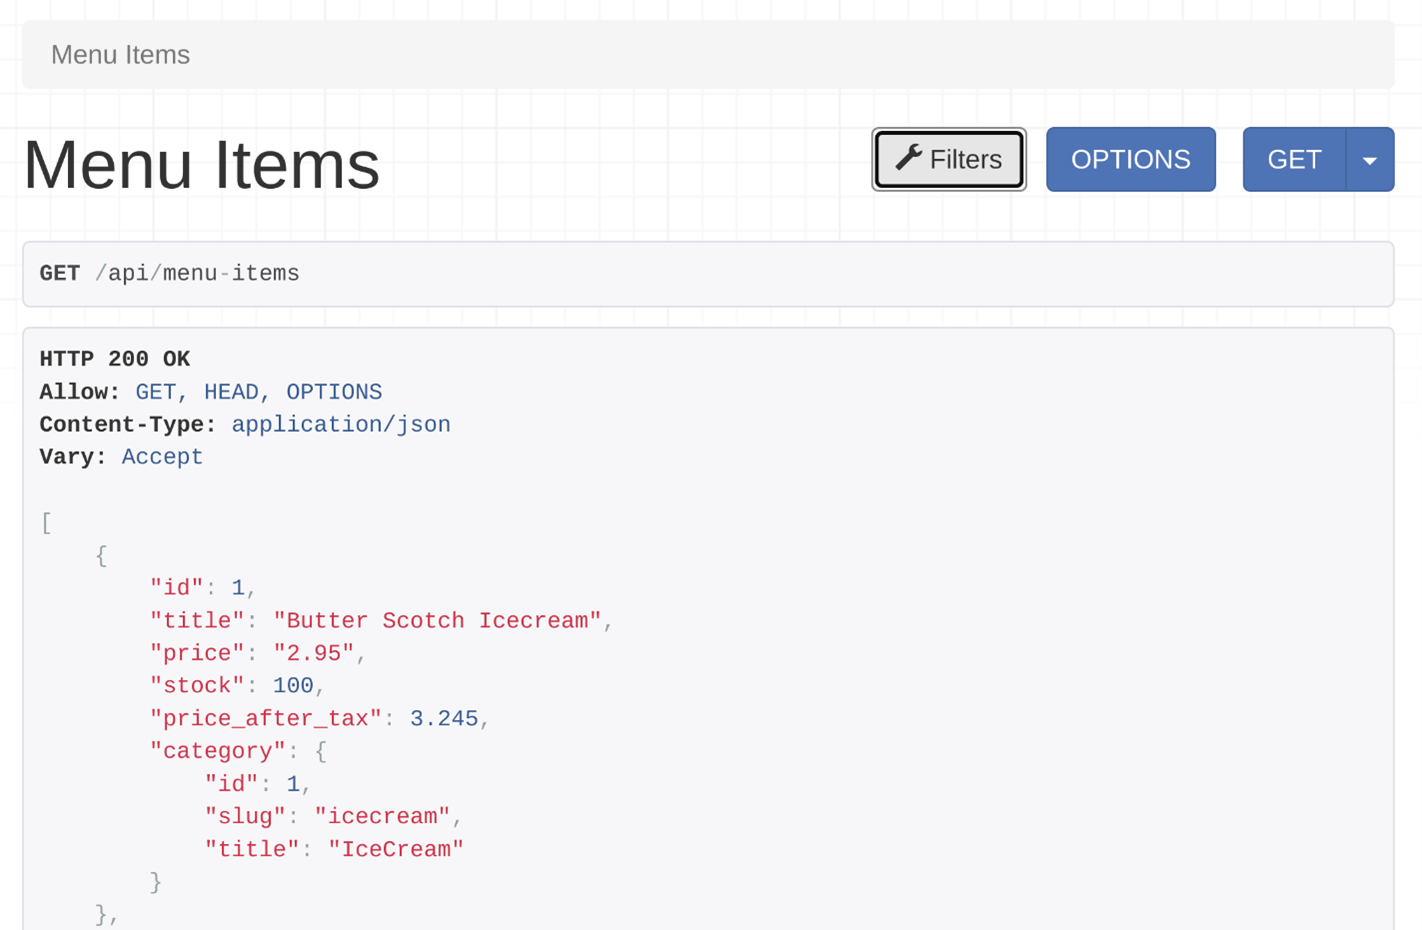Click the slug value "icecream"
This screenshot has width=1422, height=930.
click(382, 817)
